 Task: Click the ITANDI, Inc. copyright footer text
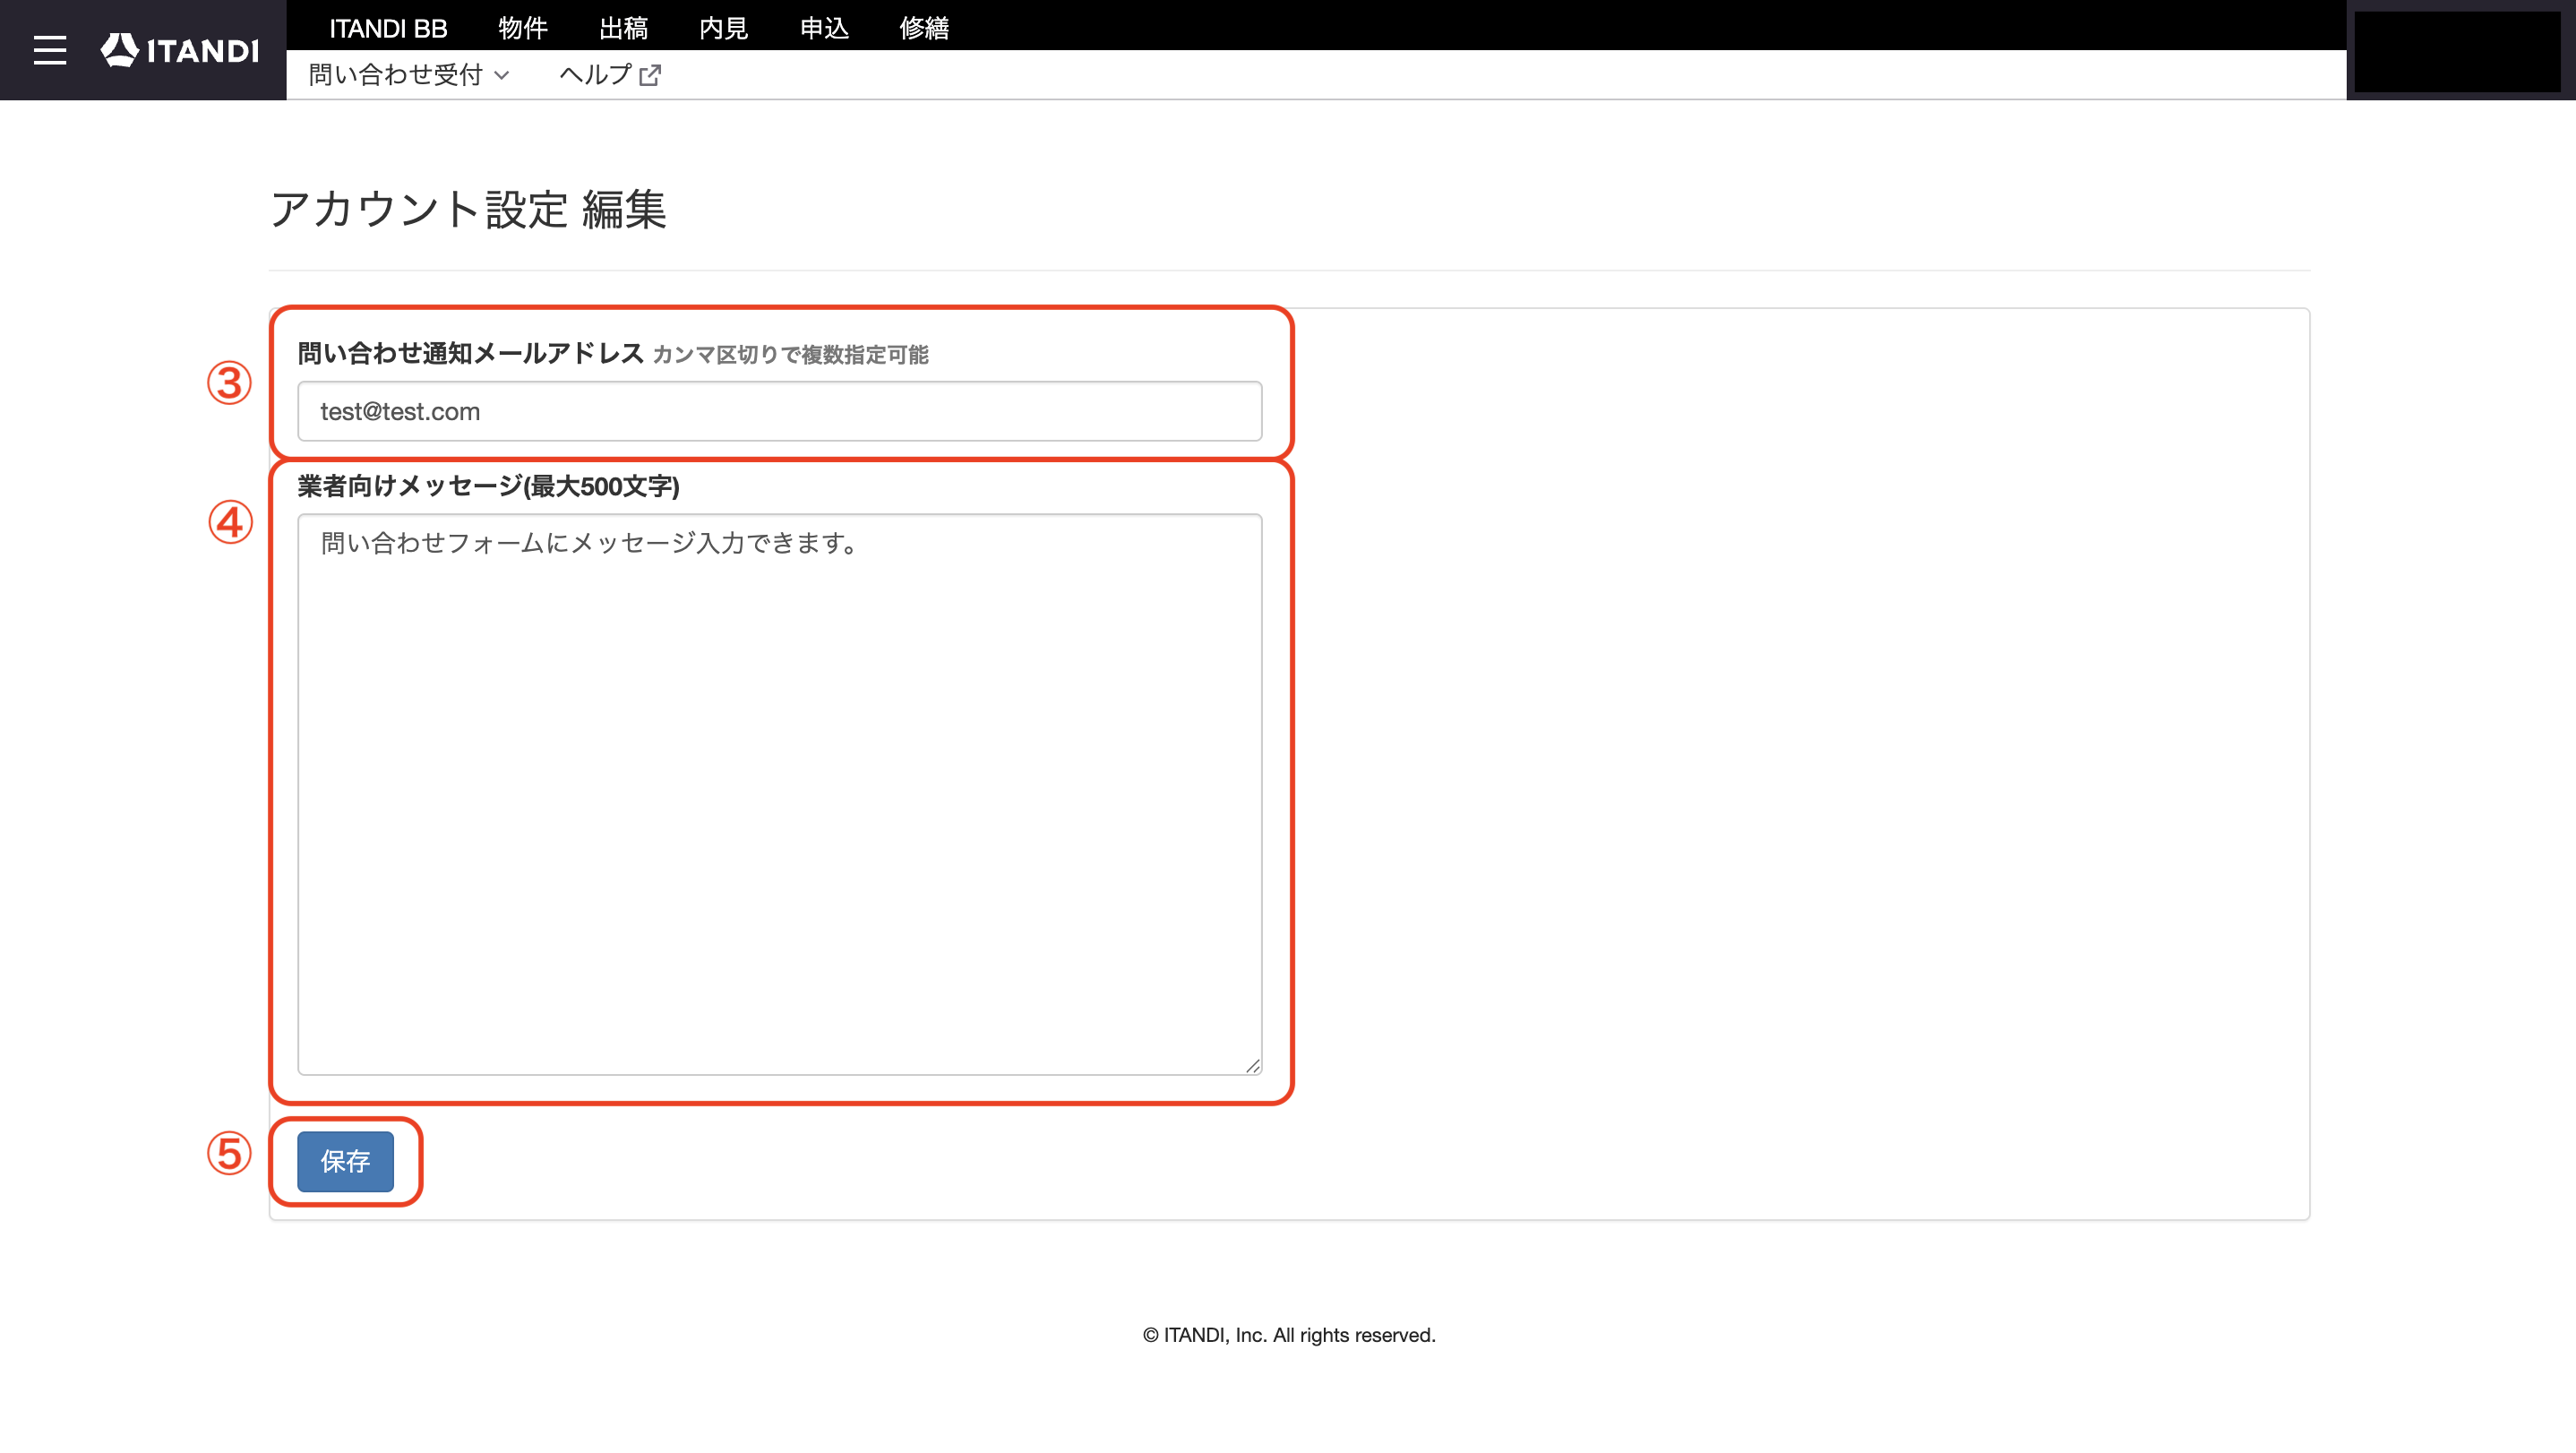pos(1289,1335)
